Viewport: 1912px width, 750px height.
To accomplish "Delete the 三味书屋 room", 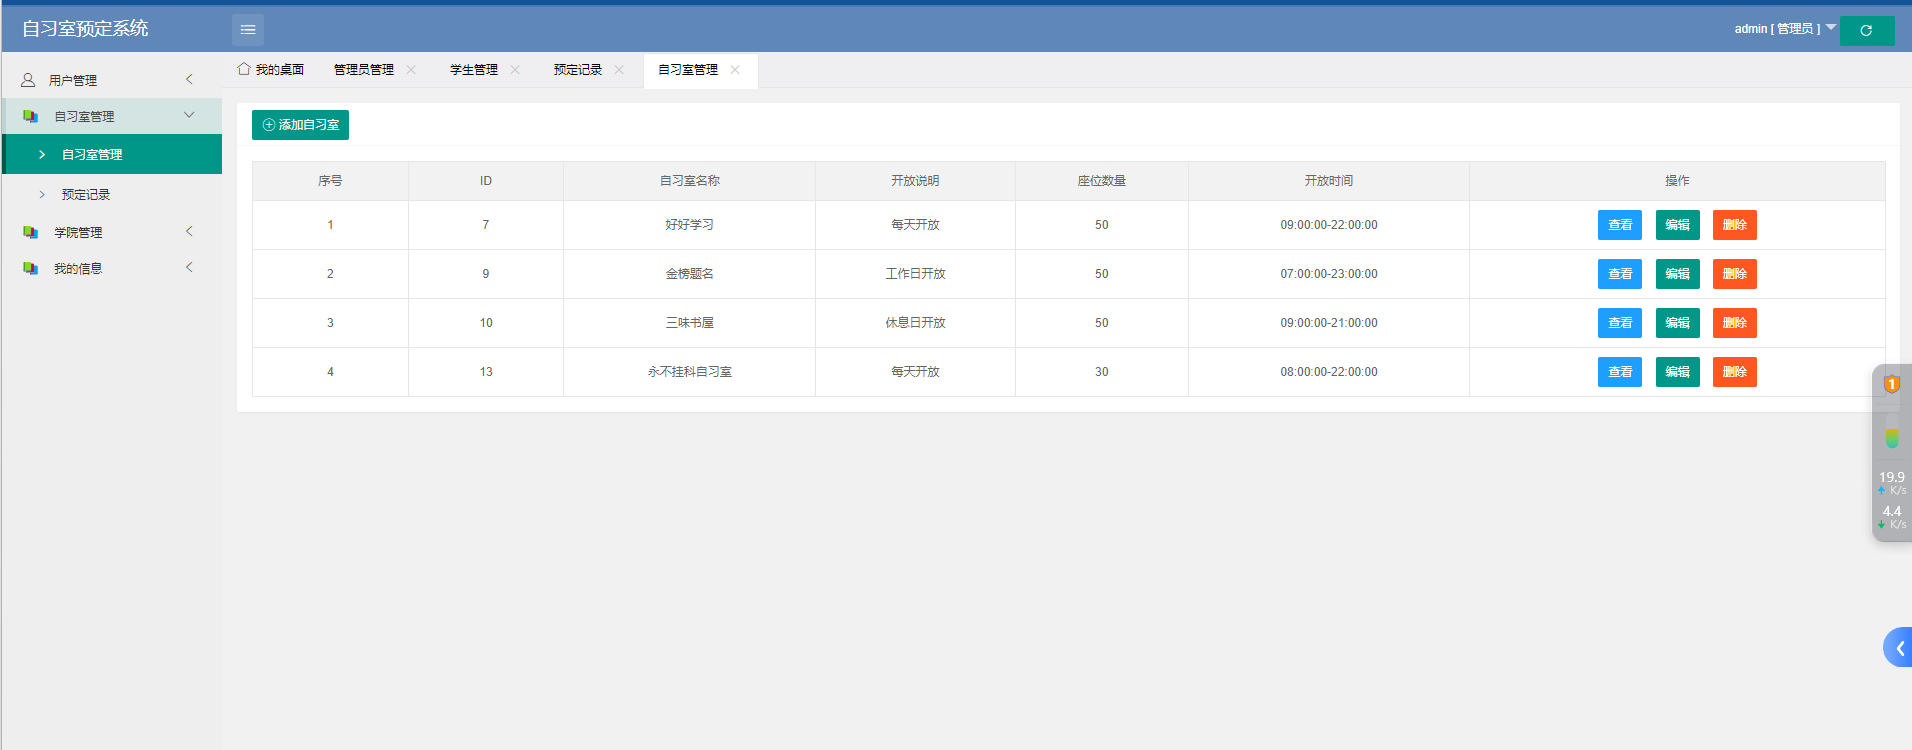I will point(1735,323).
